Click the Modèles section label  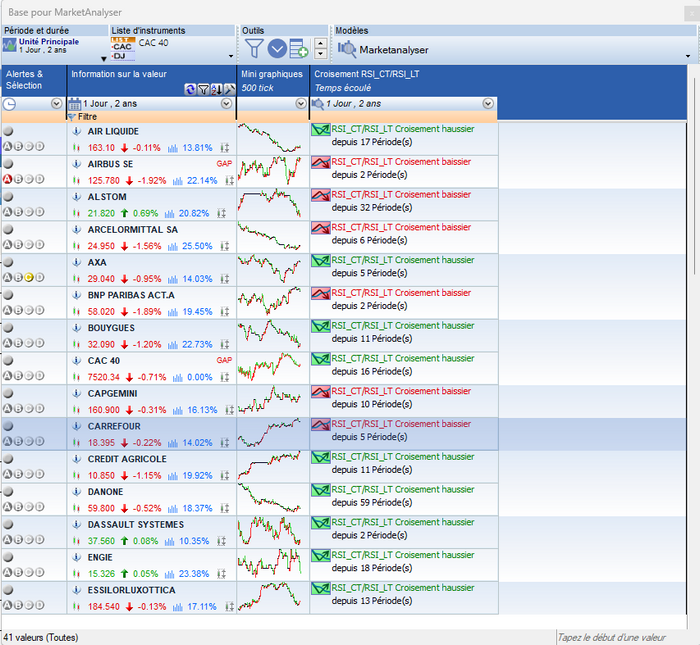click(352, 31)
